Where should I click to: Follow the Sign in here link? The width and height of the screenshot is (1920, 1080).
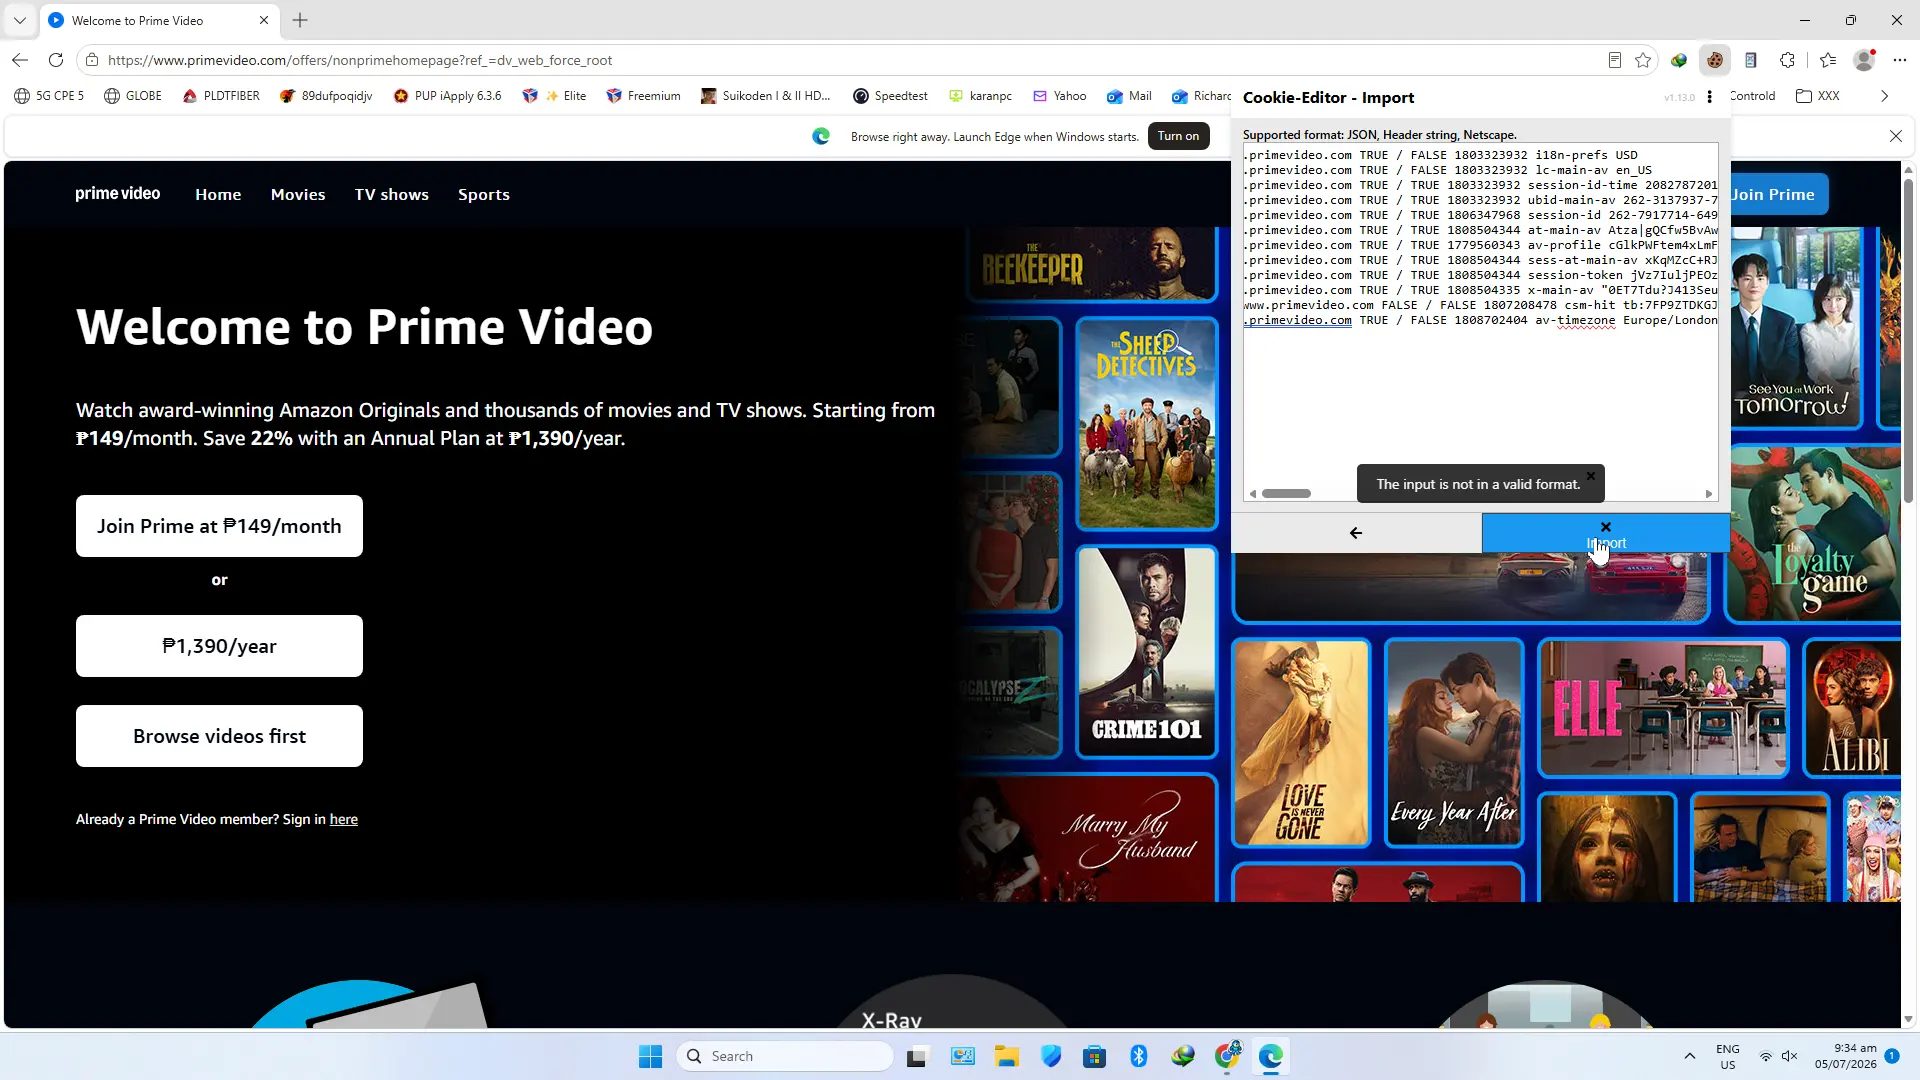(x=343, y=819)
